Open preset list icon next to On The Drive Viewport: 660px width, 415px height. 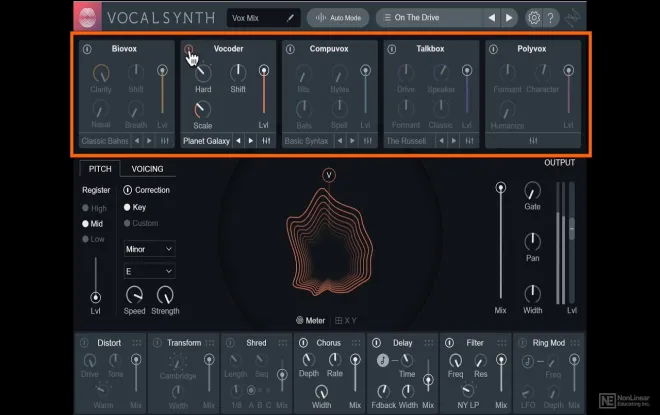(x=387, y=18)
